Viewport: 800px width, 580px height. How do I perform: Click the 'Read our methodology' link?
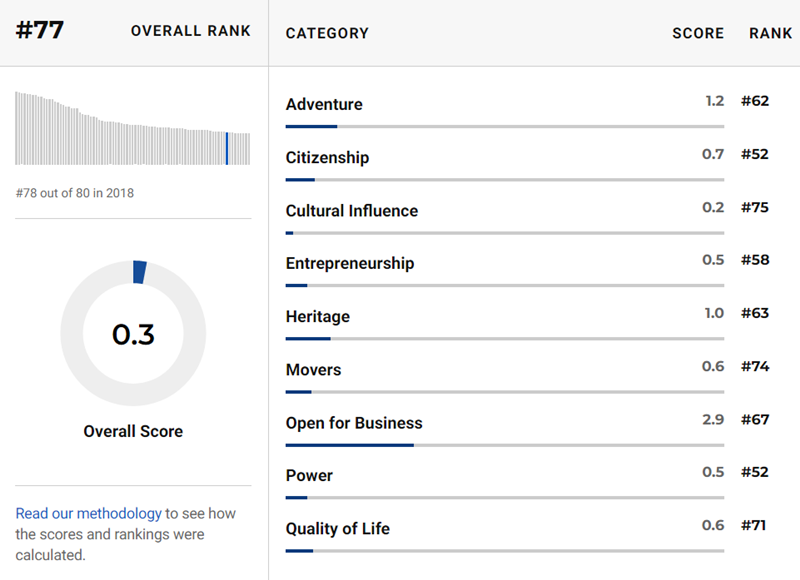tap(88, 513)
